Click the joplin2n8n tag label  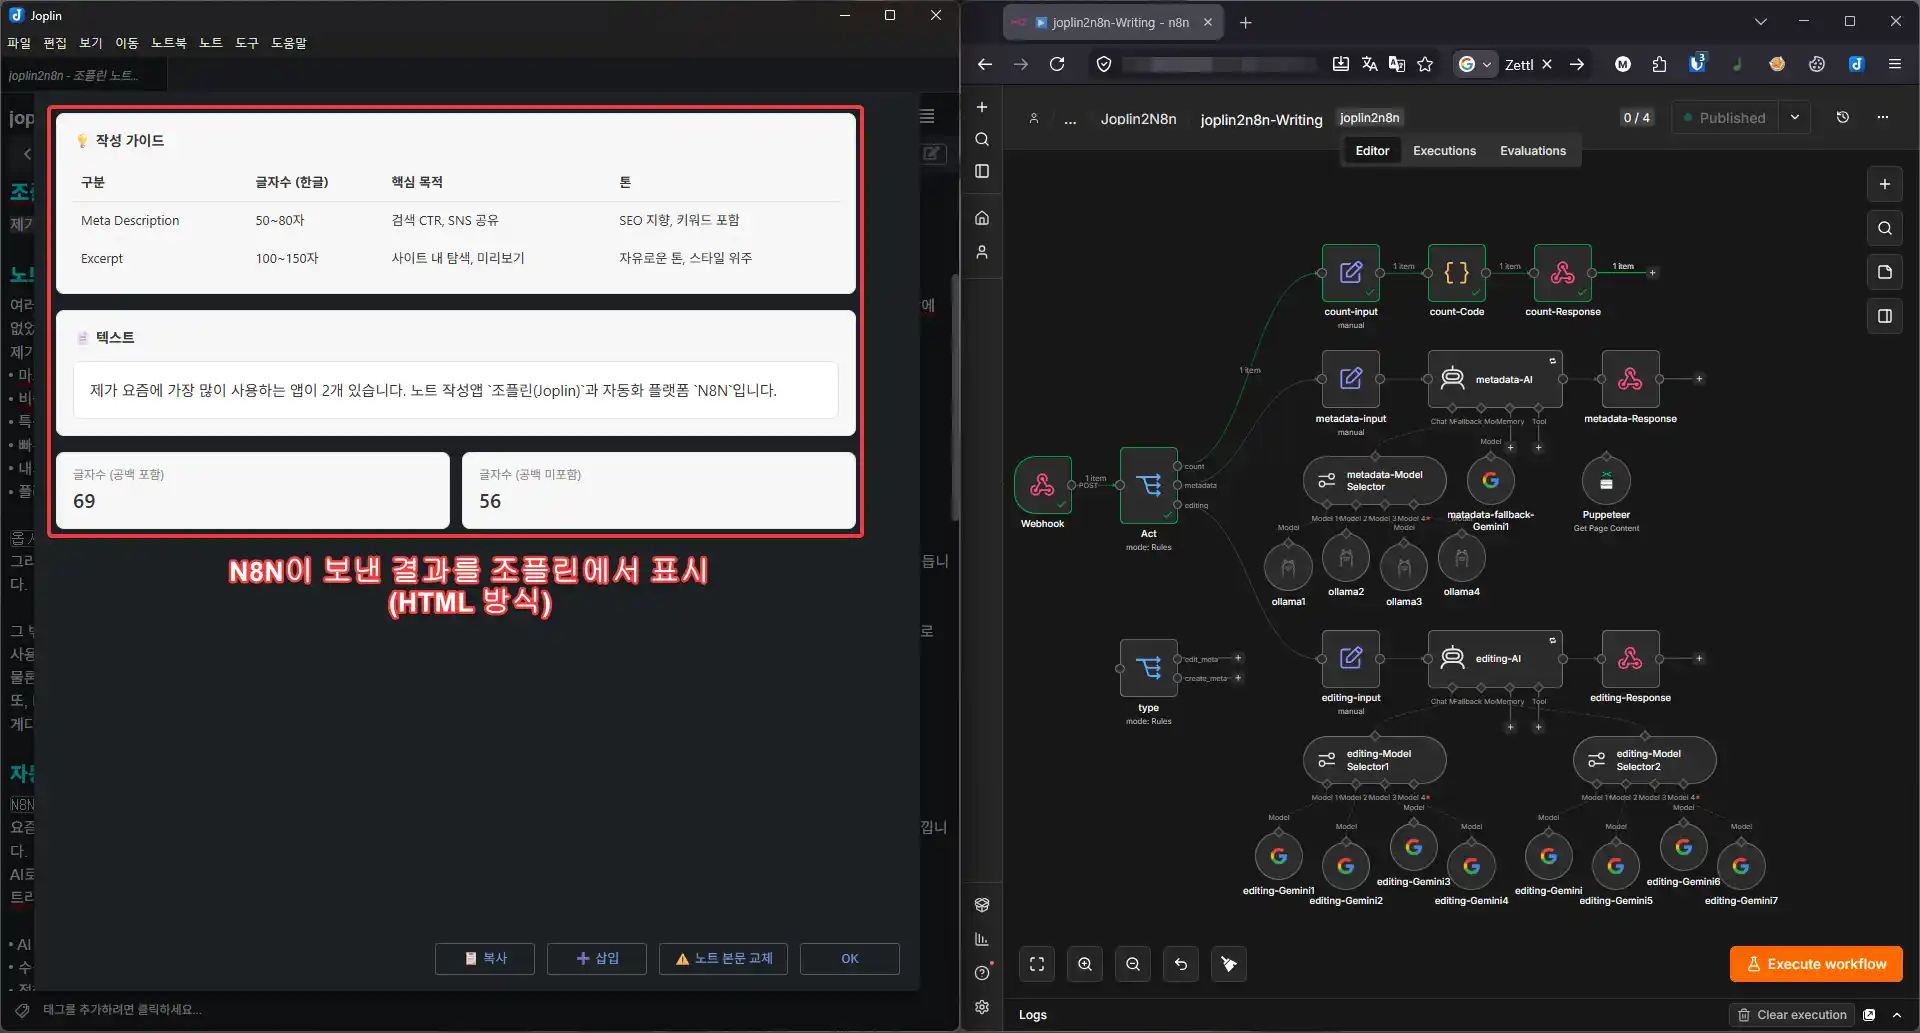pos(1369,118)
